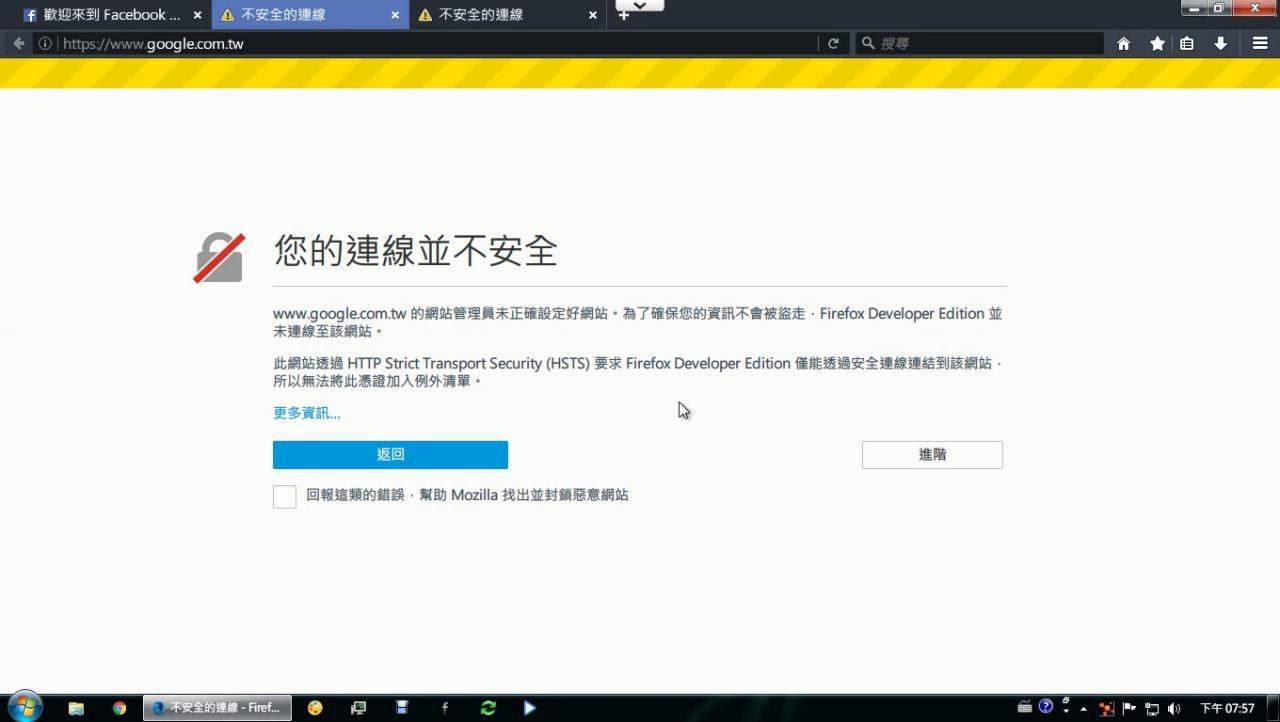The width and height of the screenshot is (1280, 722).
Task: Open the orange app icon in system tray
Action: tap(1106, 709)
